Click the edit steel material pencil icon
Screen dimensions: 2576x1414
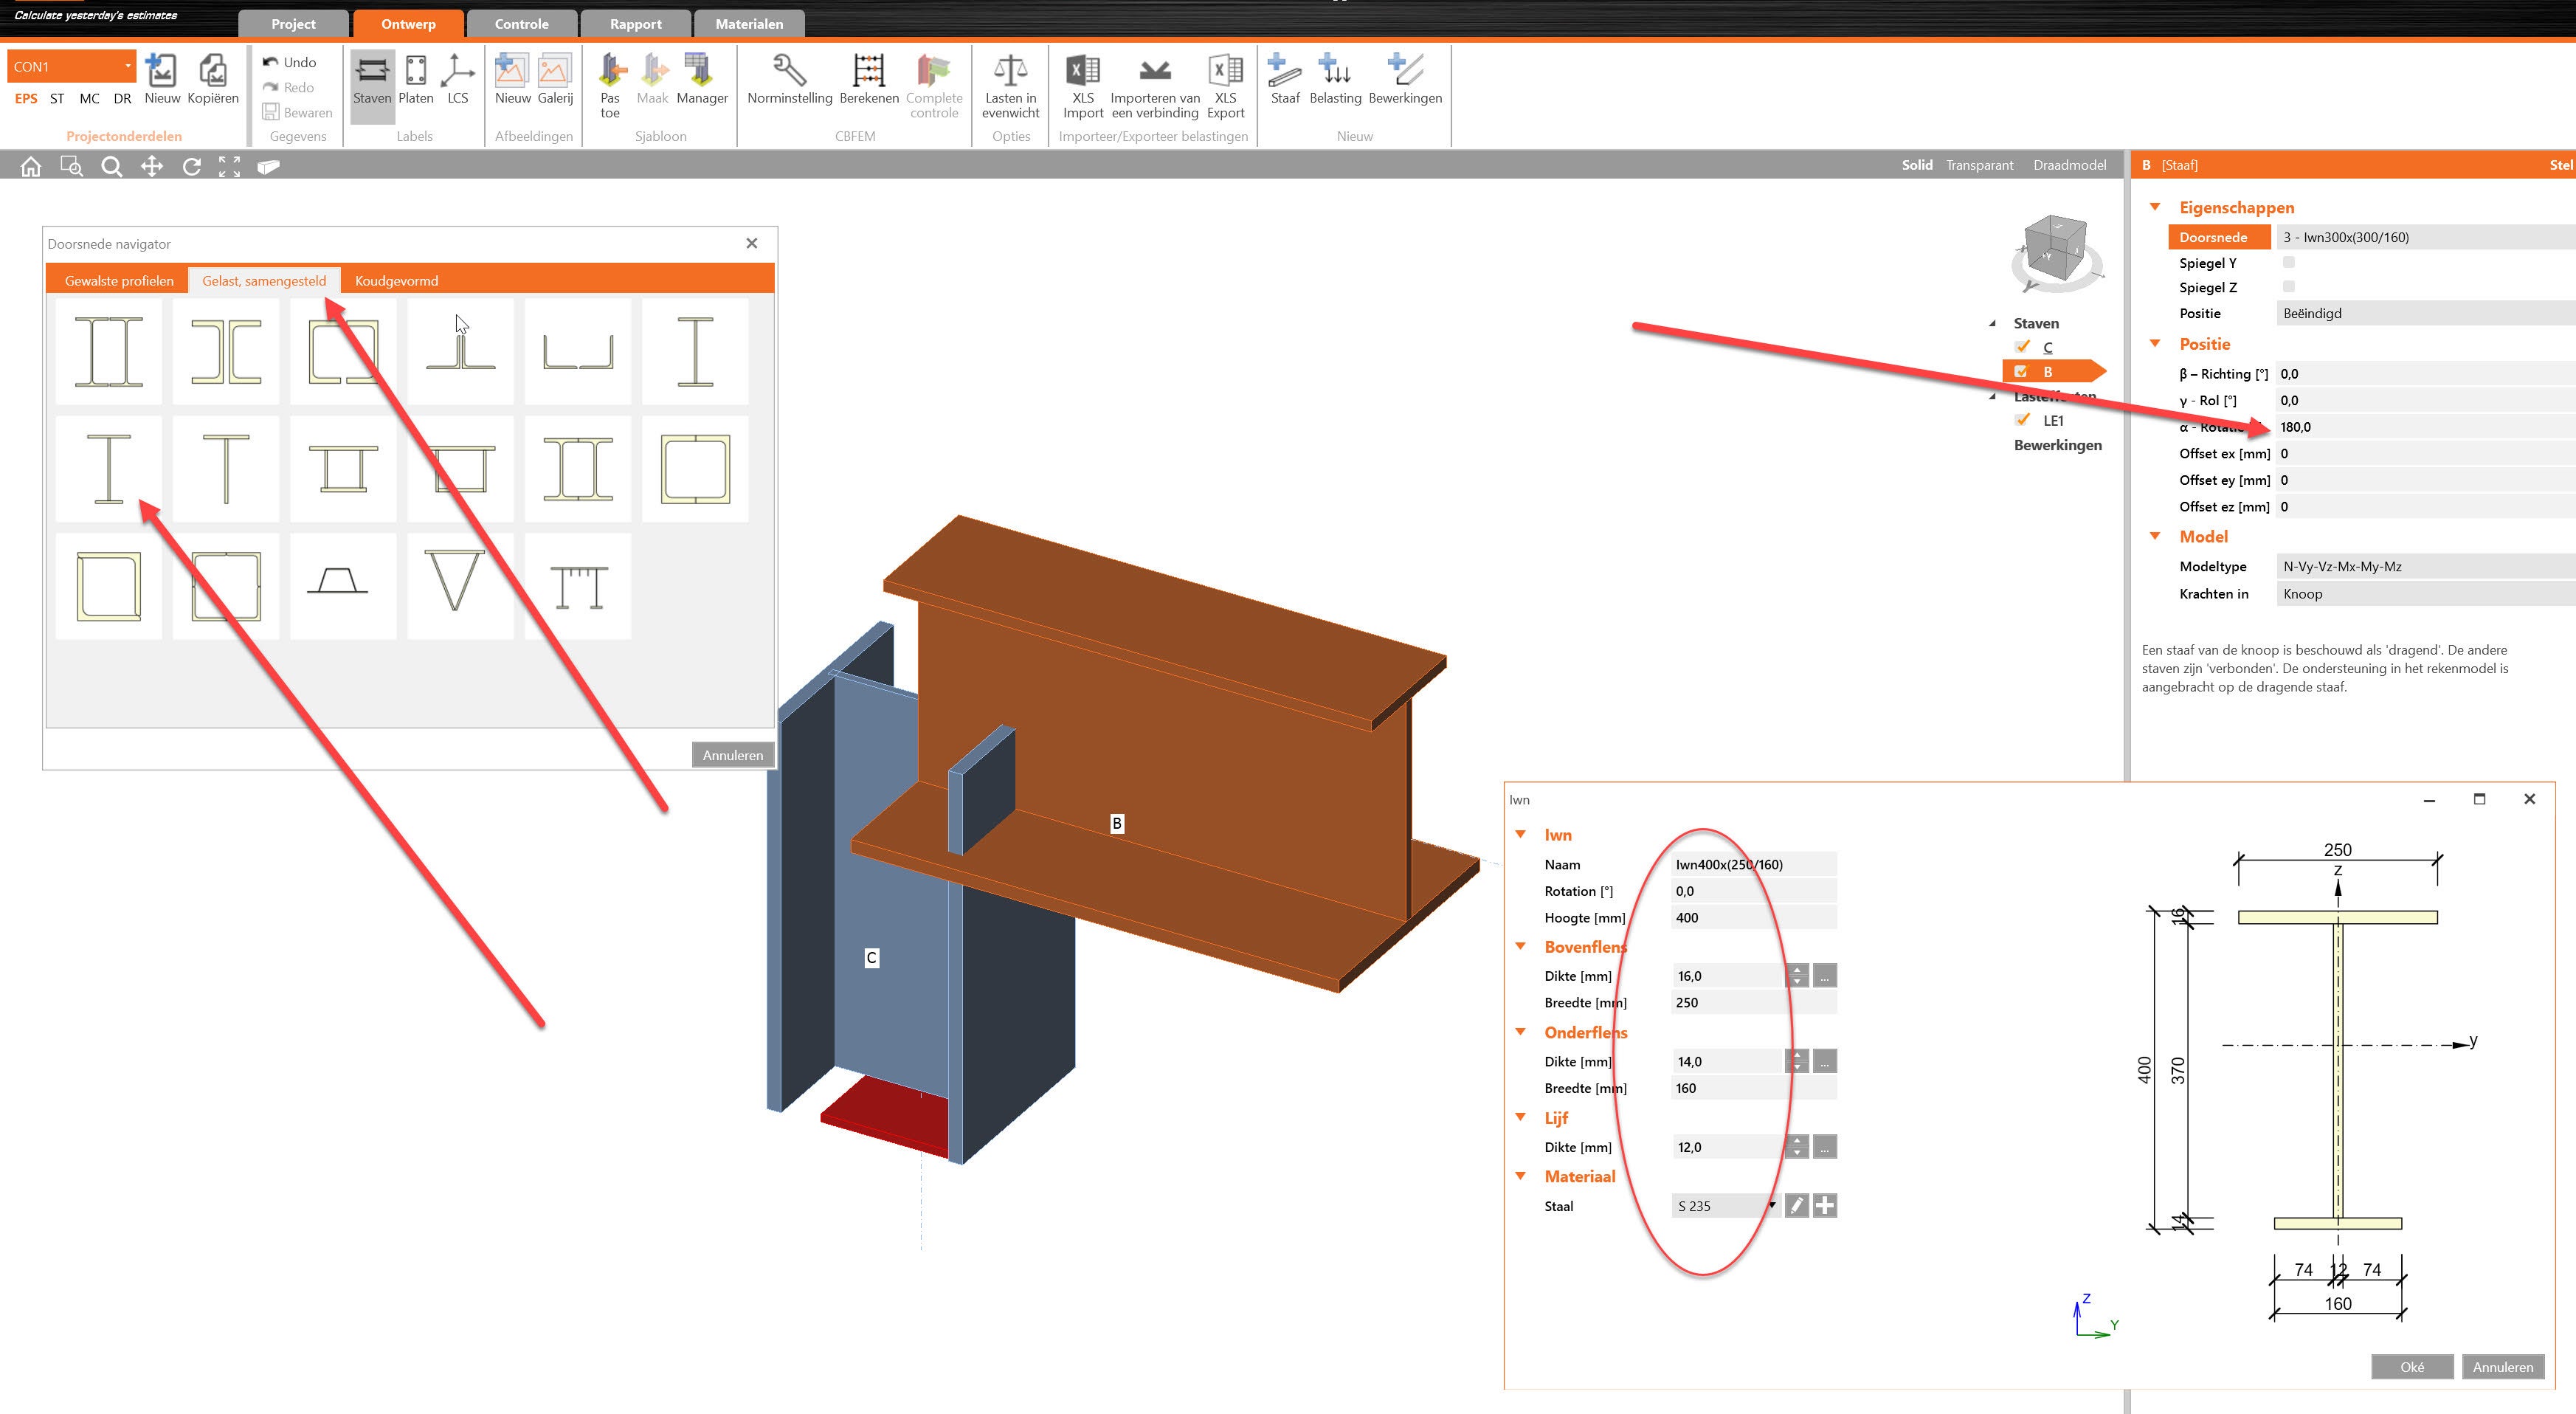[x=1796, y=1206]
